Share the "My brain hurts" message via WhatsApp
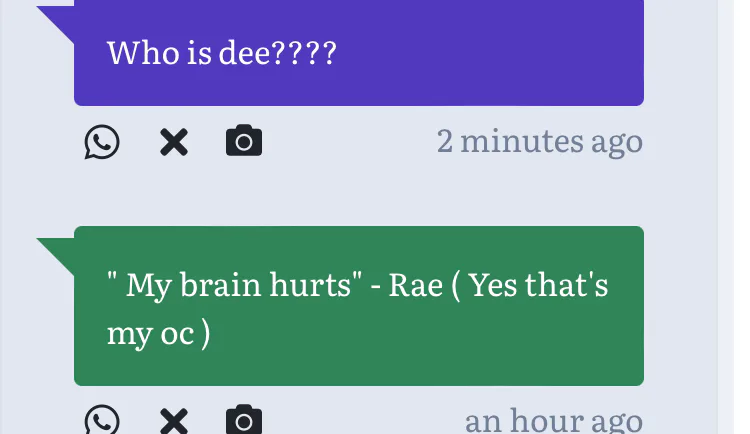The height and width of the screenshot is (434, 750). pyautogui.click(x=101, y=420)
